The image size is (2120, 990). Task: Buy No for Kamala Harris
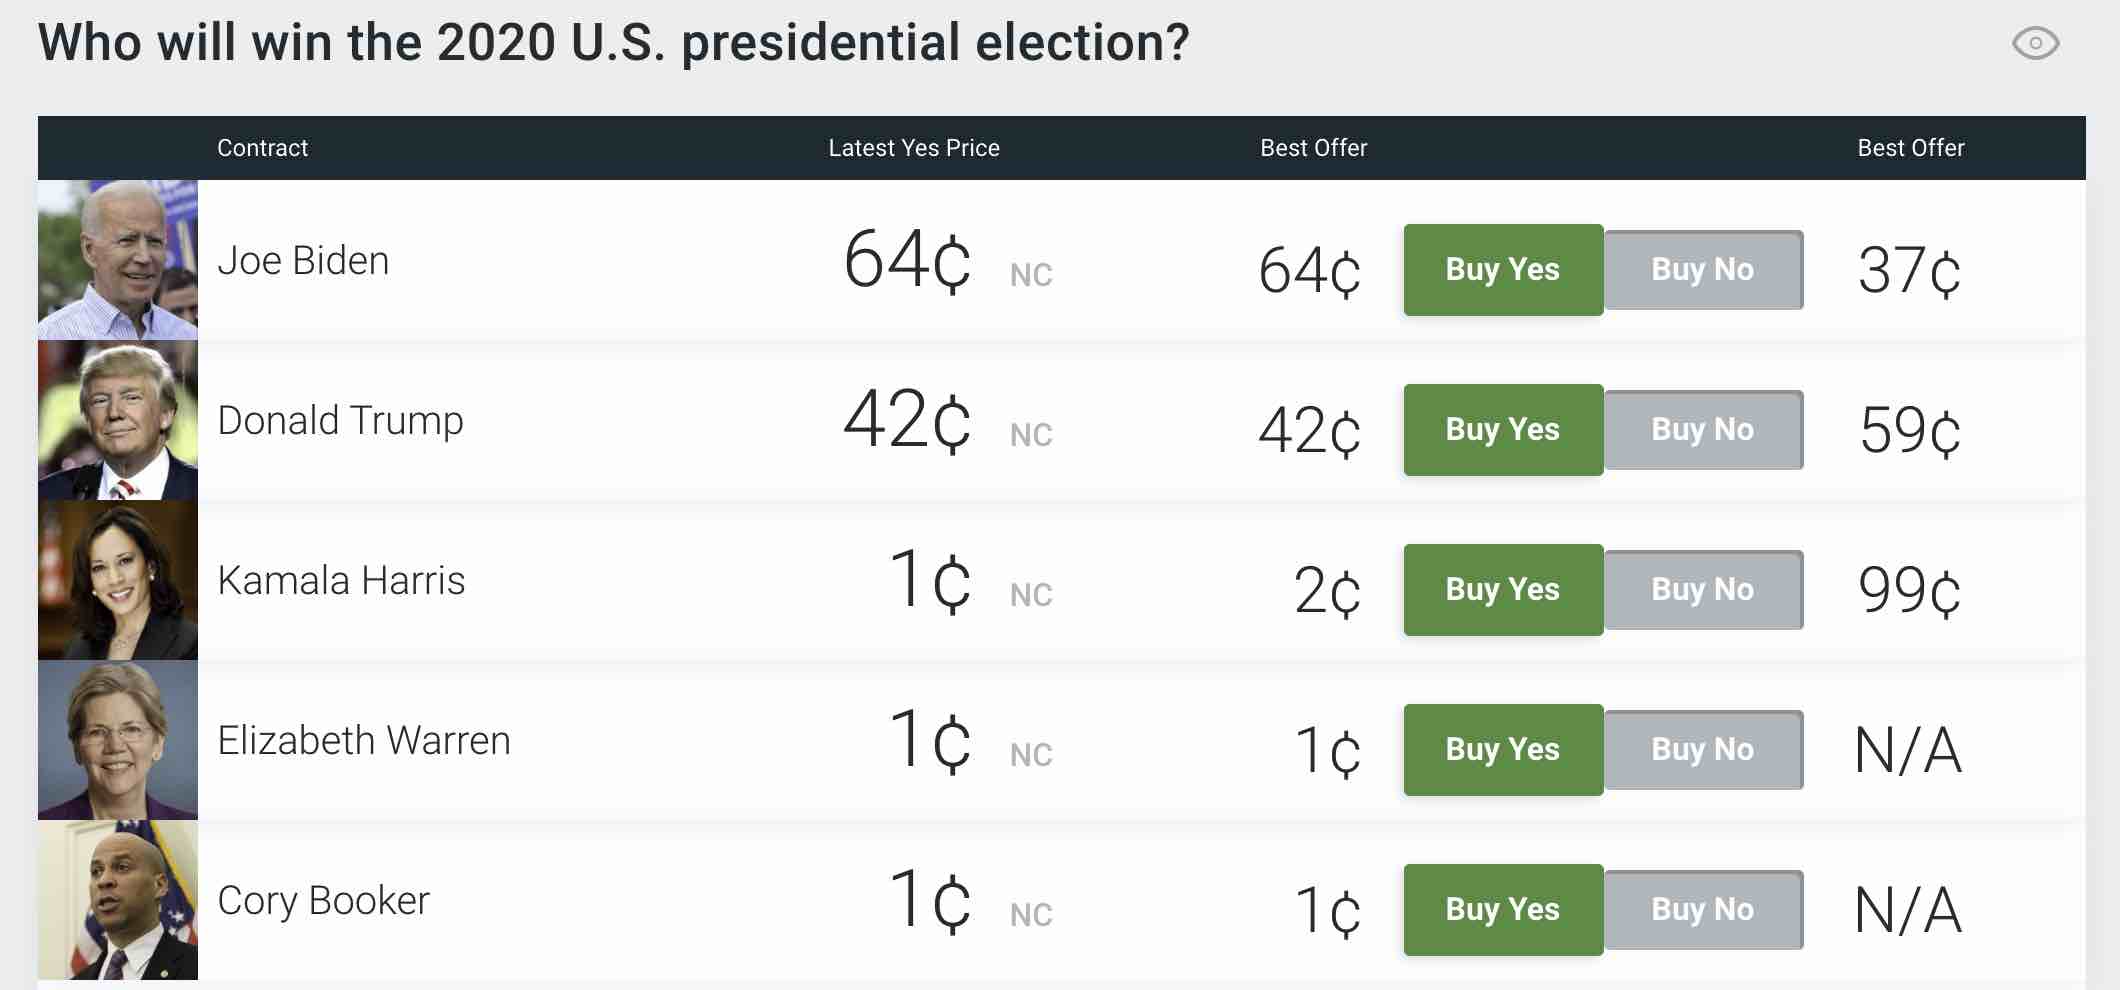[1703, 590]
